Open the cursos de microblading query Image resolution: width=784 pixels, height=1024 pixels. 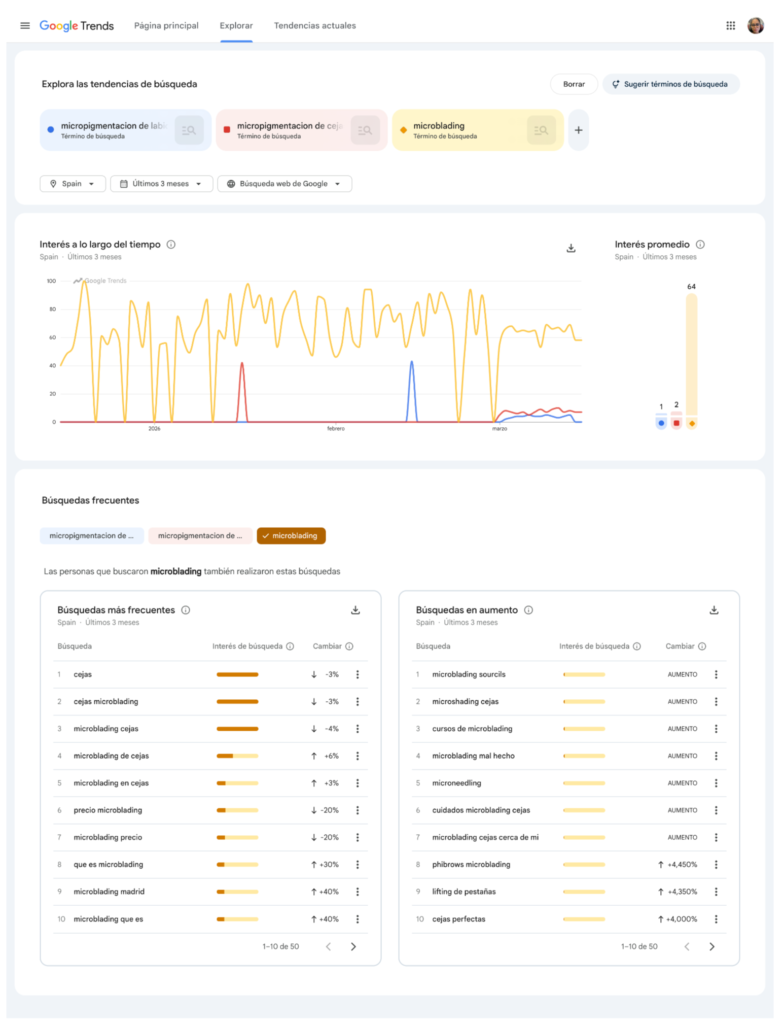click(472, 729)
